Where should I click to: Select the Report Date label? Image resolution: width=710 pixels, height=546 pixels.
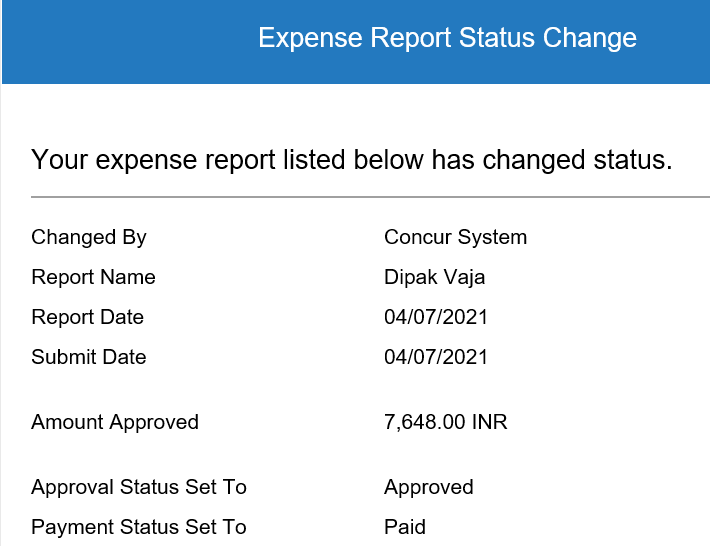click(x=87, y=317)
